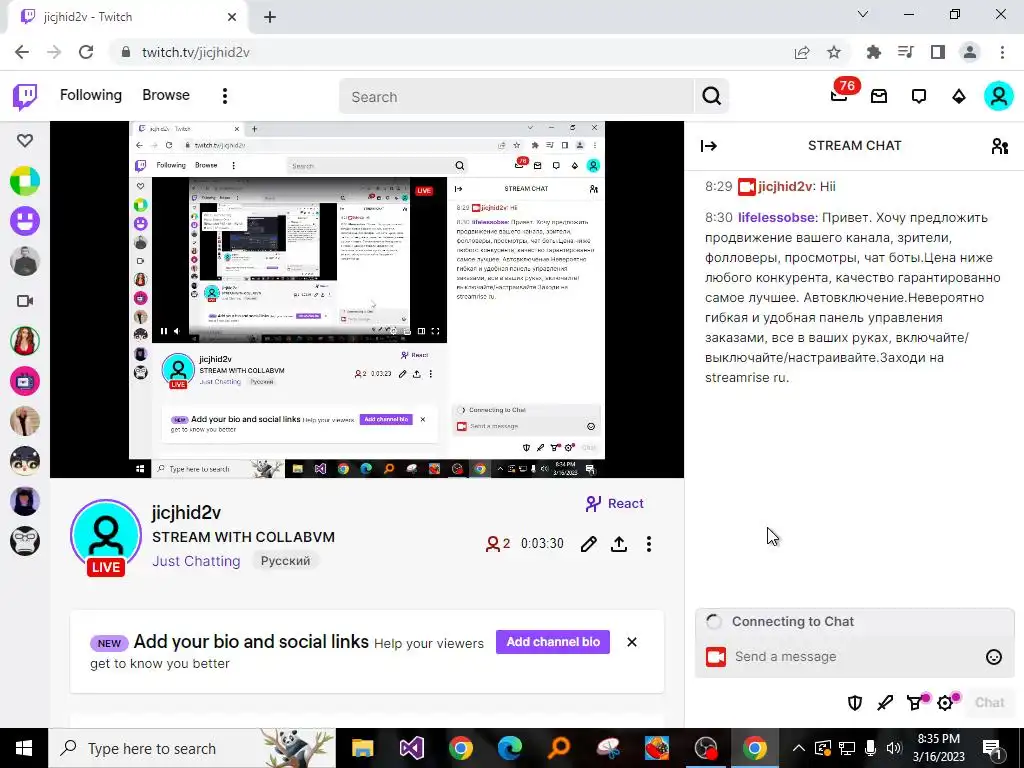Open the purple smiley channel avatar in sidebar
This screenshot has height=768, width=1024.
click(x=25, y=221)
